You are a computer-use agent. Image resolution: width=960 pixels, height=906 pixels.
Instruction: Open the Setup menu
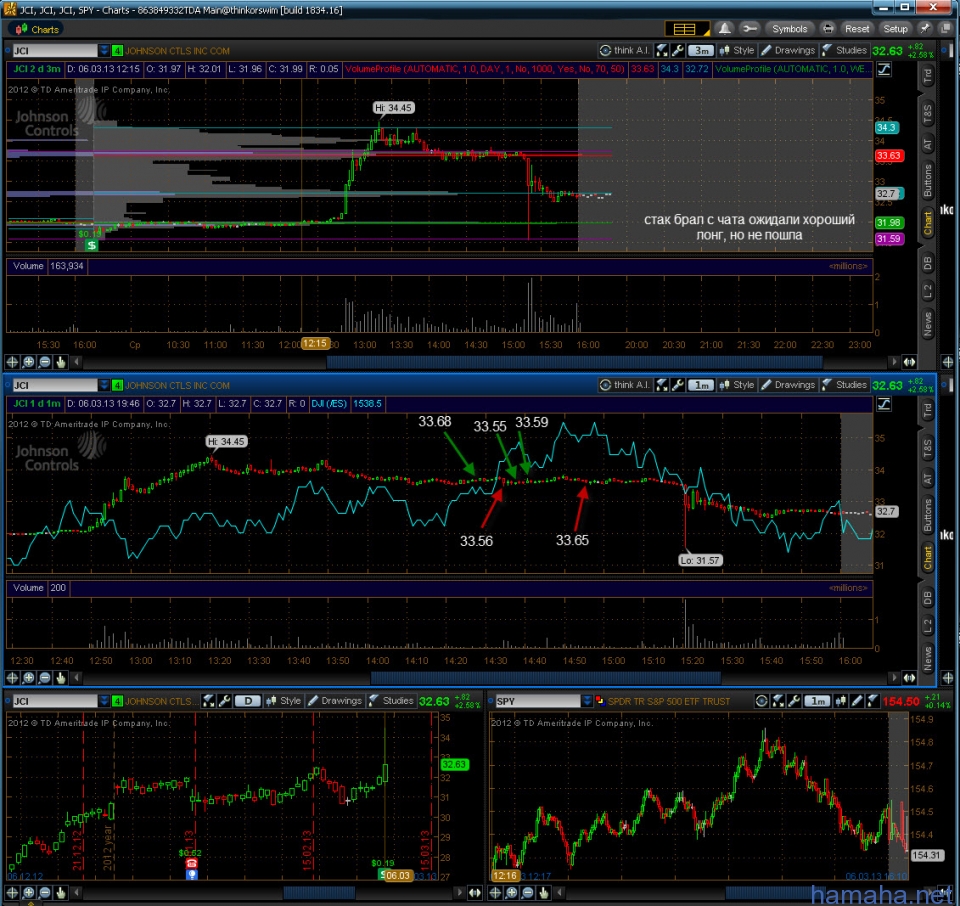[x=895, y=29]
